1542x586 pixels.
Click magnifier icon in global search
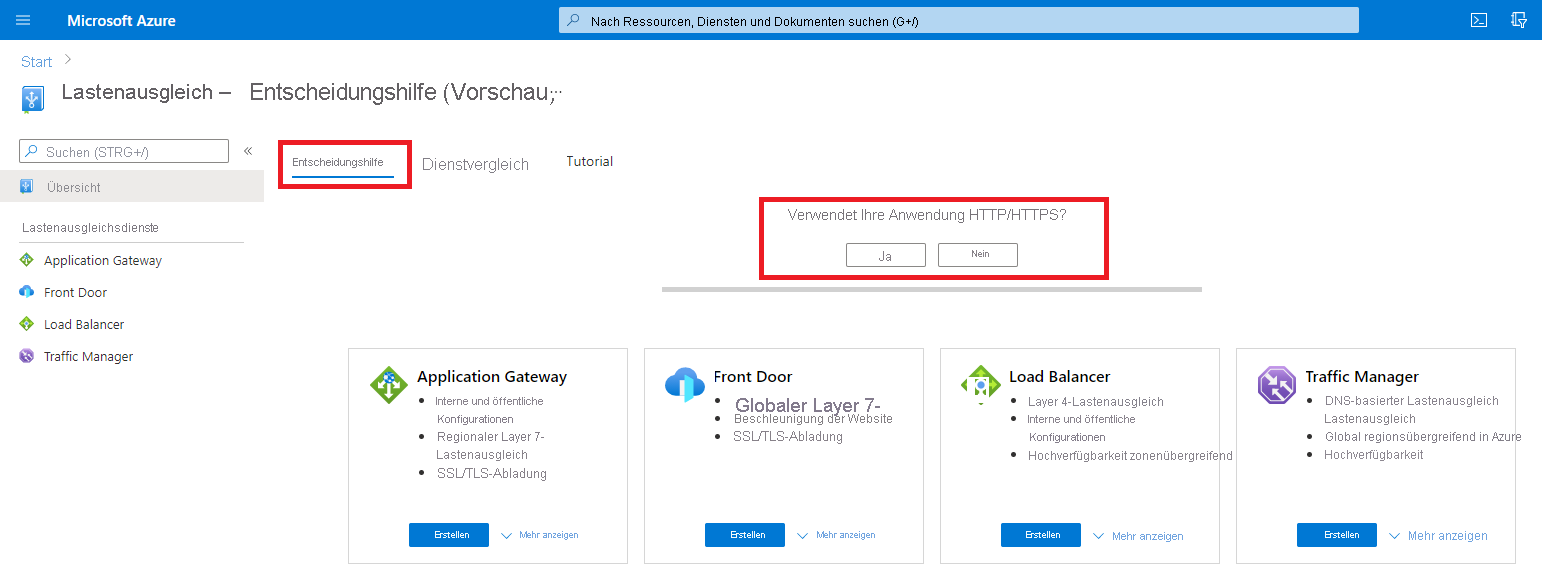(x=573, y=20)
